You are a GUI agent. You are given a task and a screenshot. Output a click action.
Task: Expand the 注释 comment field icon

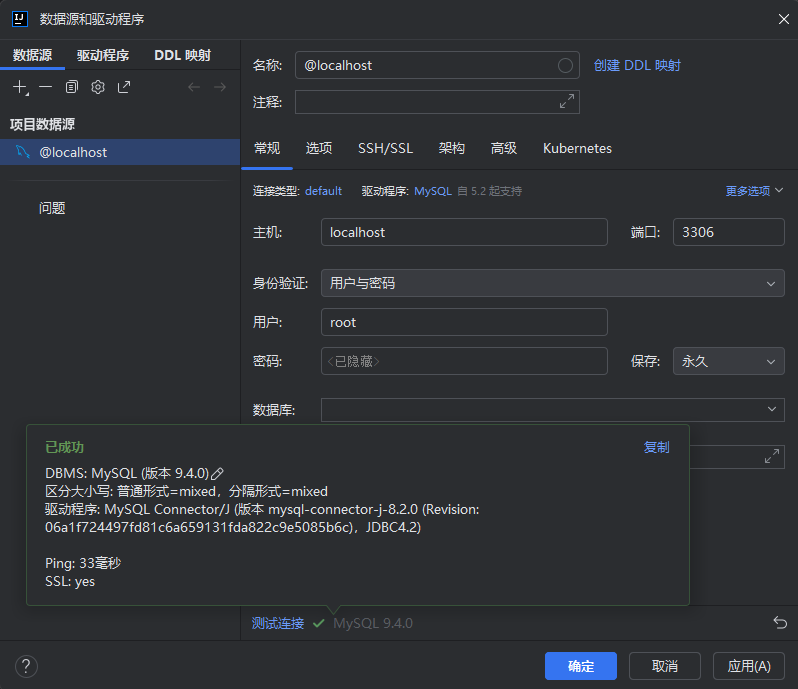tap(567, 102)
